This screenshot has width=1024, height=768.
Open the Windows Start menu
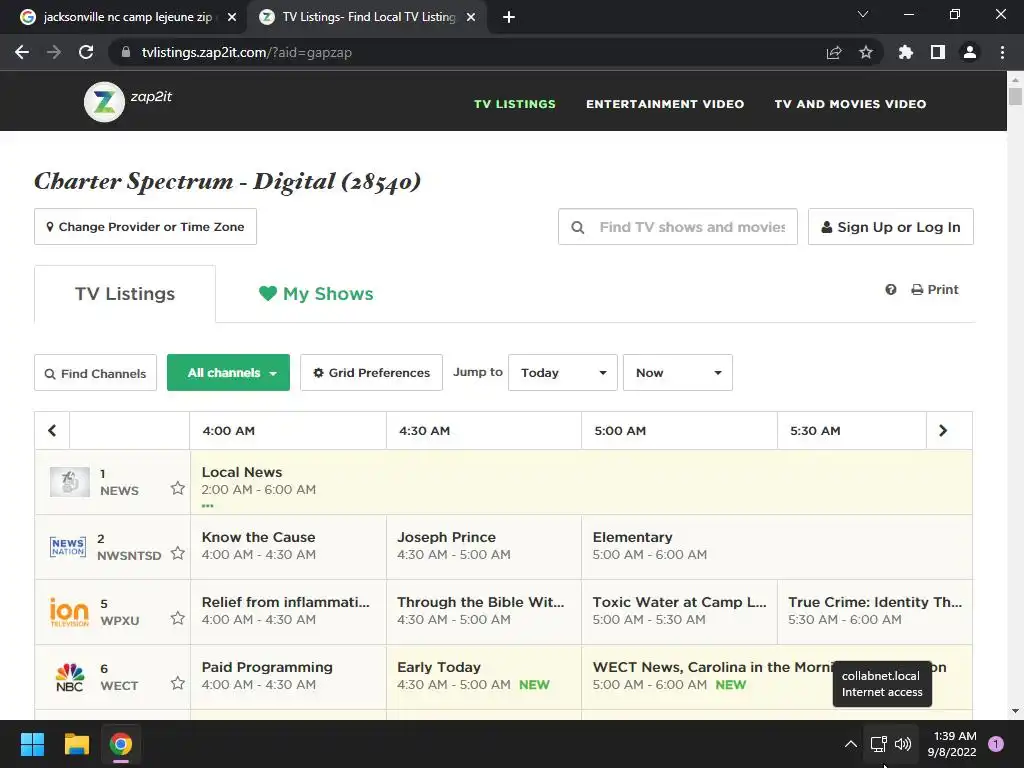coord(32,744)
